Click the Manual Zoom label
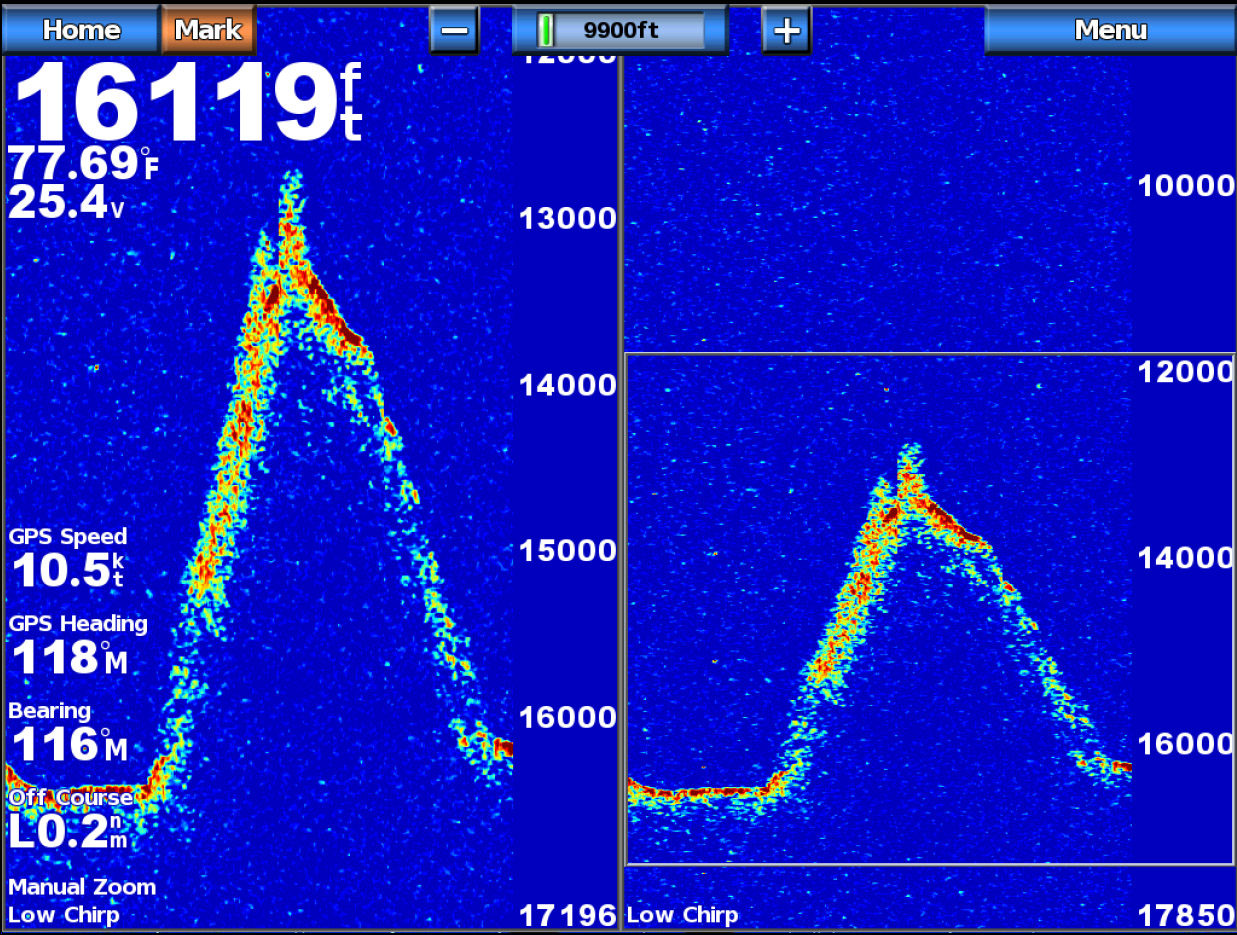The image size is (1237, 935). (x=82, y=887)
